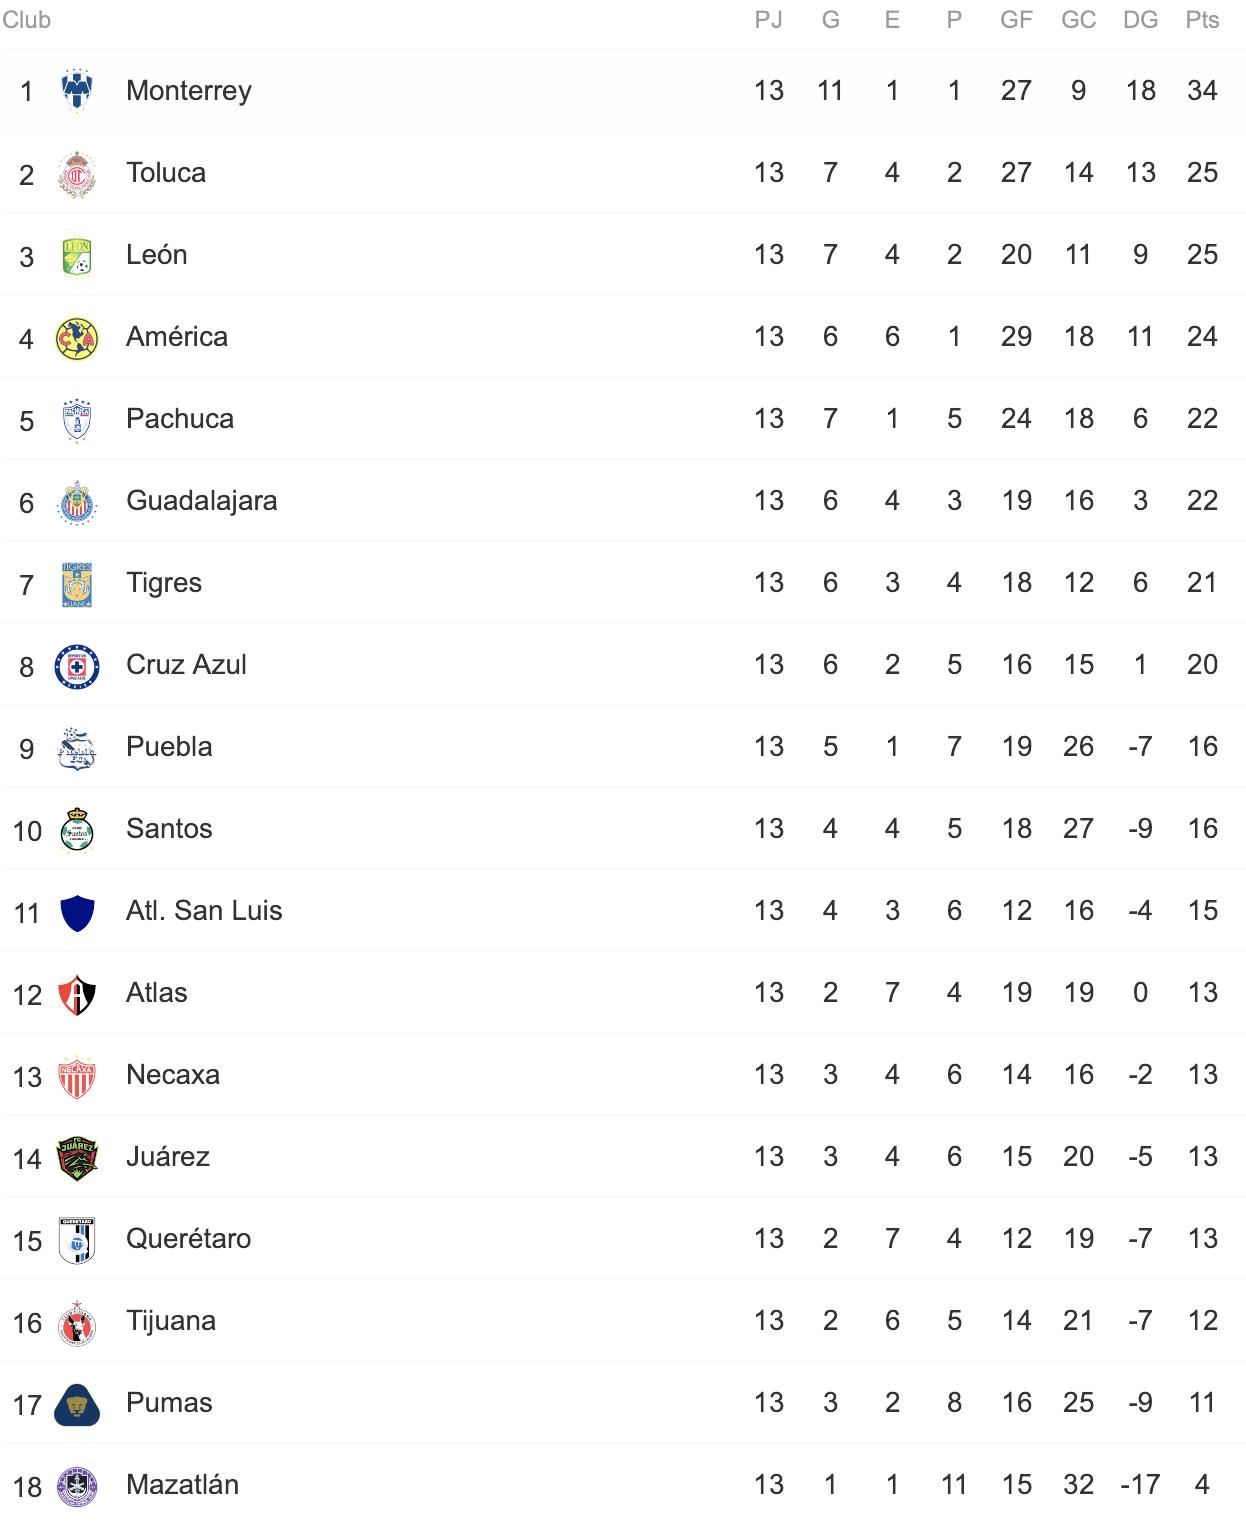Click the Tigres club badge
The image size is (1246, 1536).
point(77,584)
